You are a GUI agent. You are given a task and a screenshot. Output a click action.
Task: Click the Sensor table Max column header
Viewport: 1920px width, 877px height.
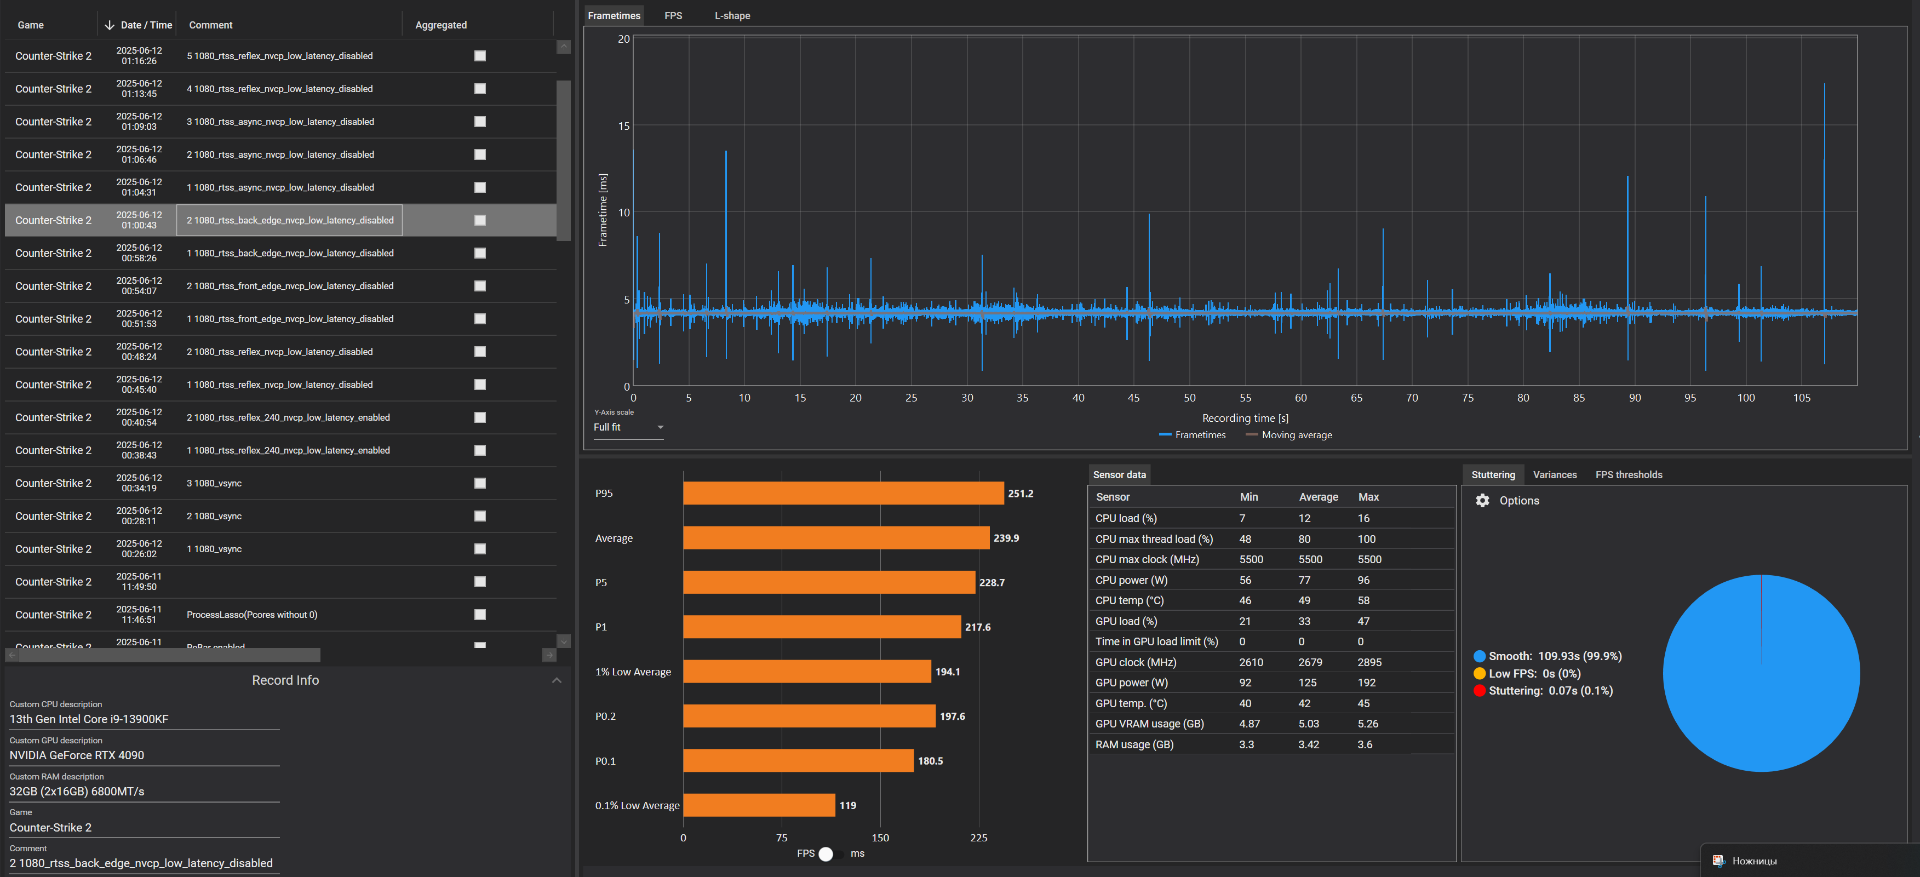point(1368,497)
